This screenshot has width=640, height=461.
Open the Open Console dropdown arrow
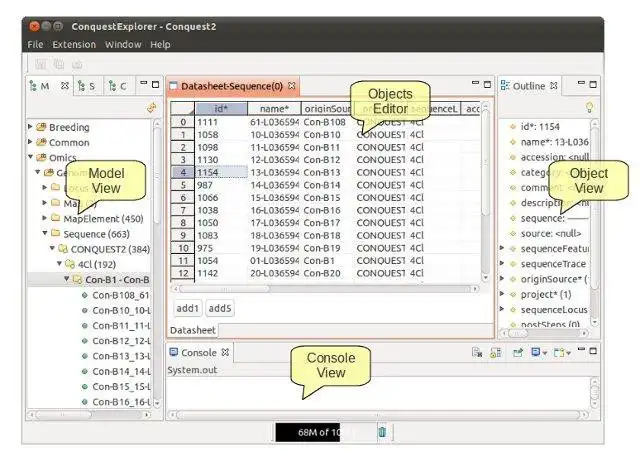[x=568, y=353]
